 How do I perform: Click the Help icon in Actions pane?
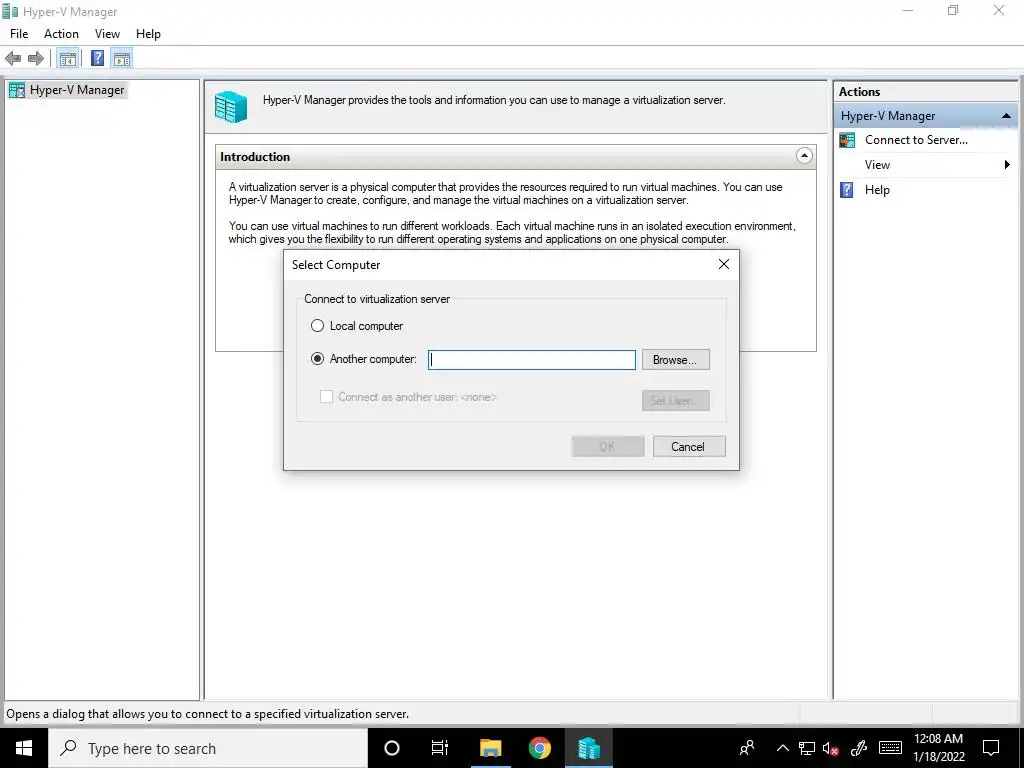click(846, 190)
